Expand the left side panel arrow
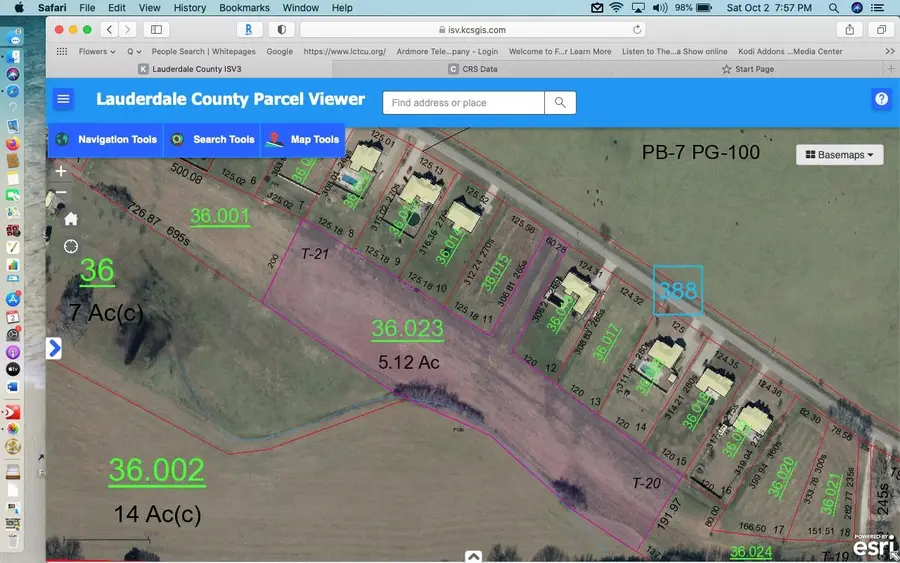This screenshot has height=563, width=900. [x=54, y=348]
